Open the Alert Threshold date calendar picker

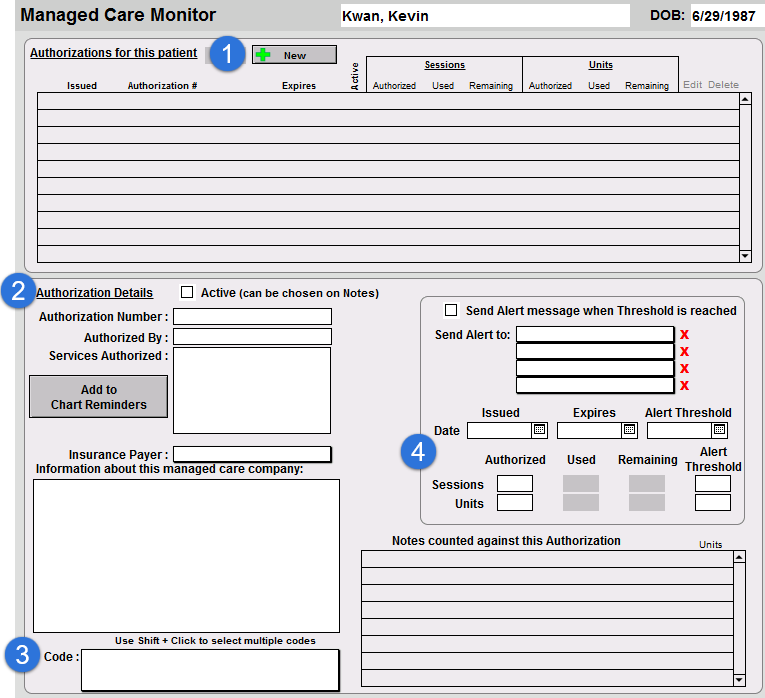(719, 430)
